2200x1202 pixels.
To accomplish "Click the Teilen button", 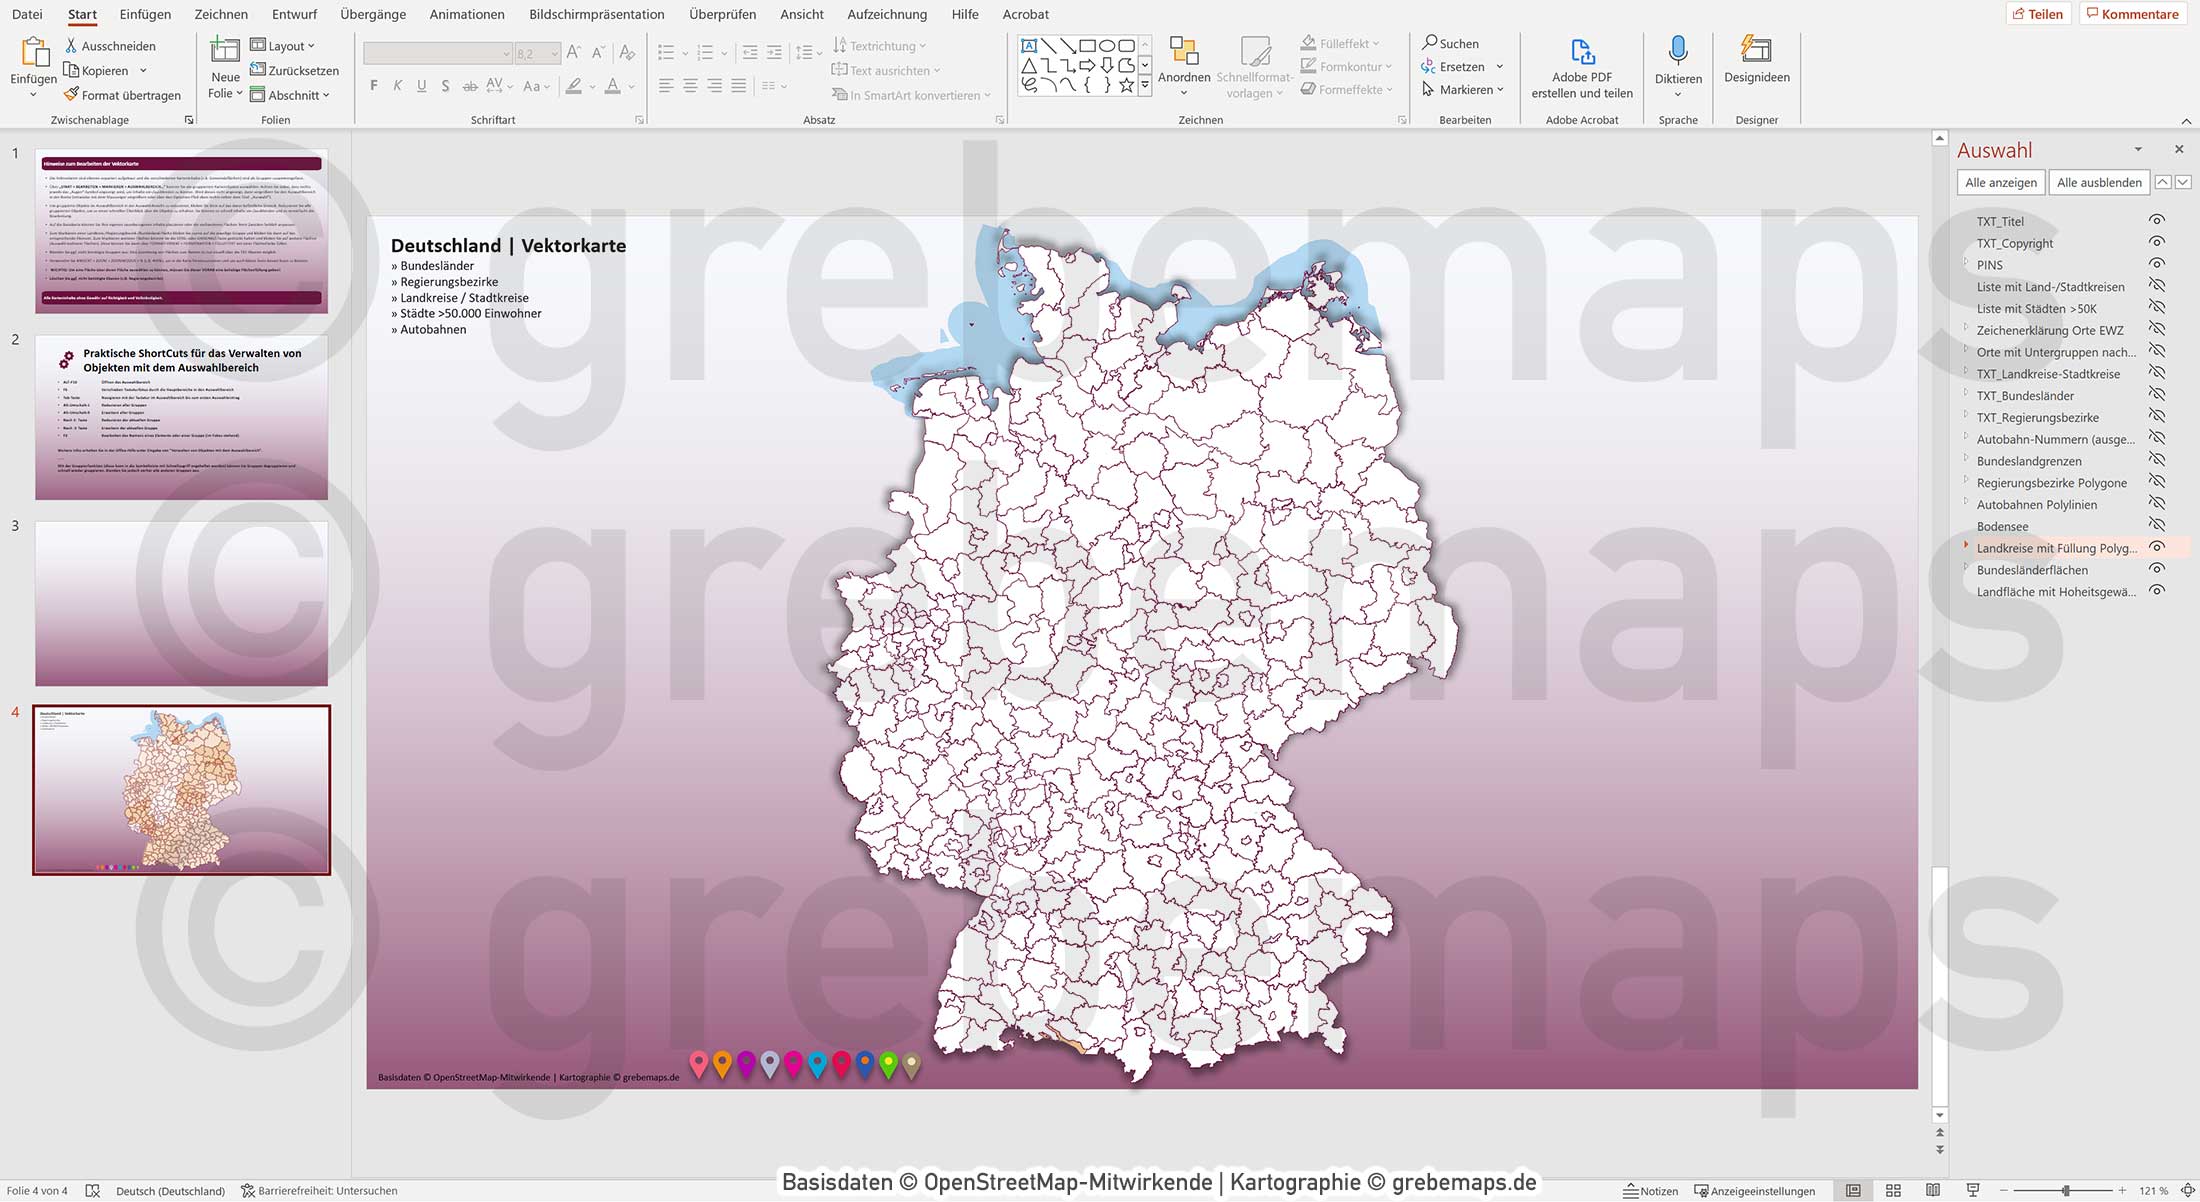I will (2040, 13).
